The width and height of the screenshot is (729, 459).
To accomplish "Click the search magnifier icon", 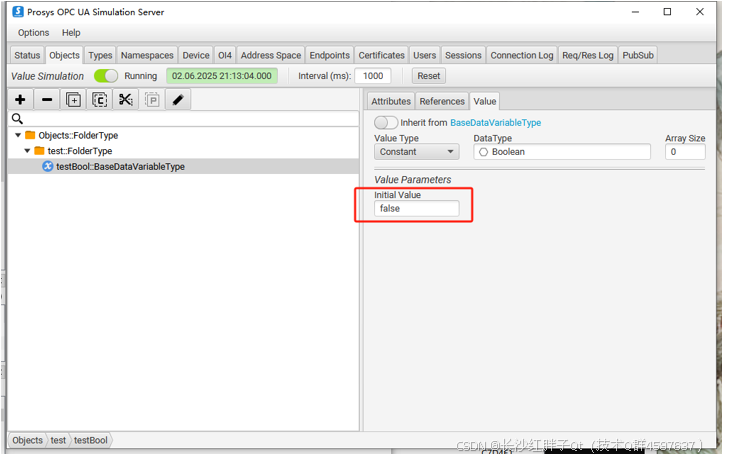I will [x=17, y=119].
